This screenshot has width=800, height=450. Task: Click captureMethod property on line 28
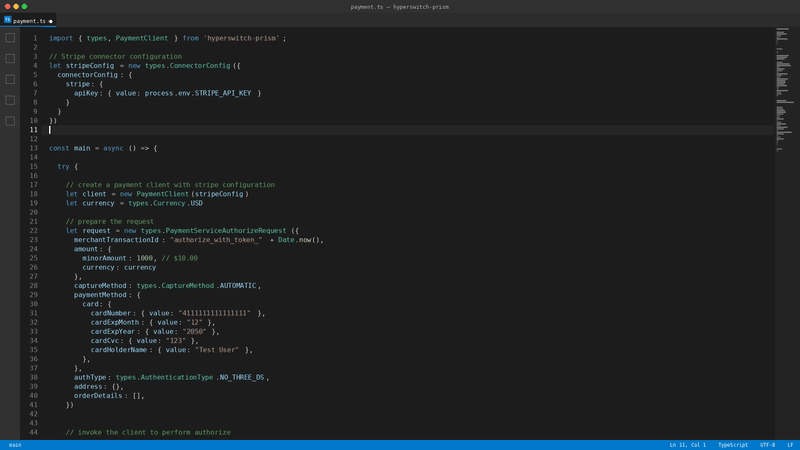[x=99, y=286]
